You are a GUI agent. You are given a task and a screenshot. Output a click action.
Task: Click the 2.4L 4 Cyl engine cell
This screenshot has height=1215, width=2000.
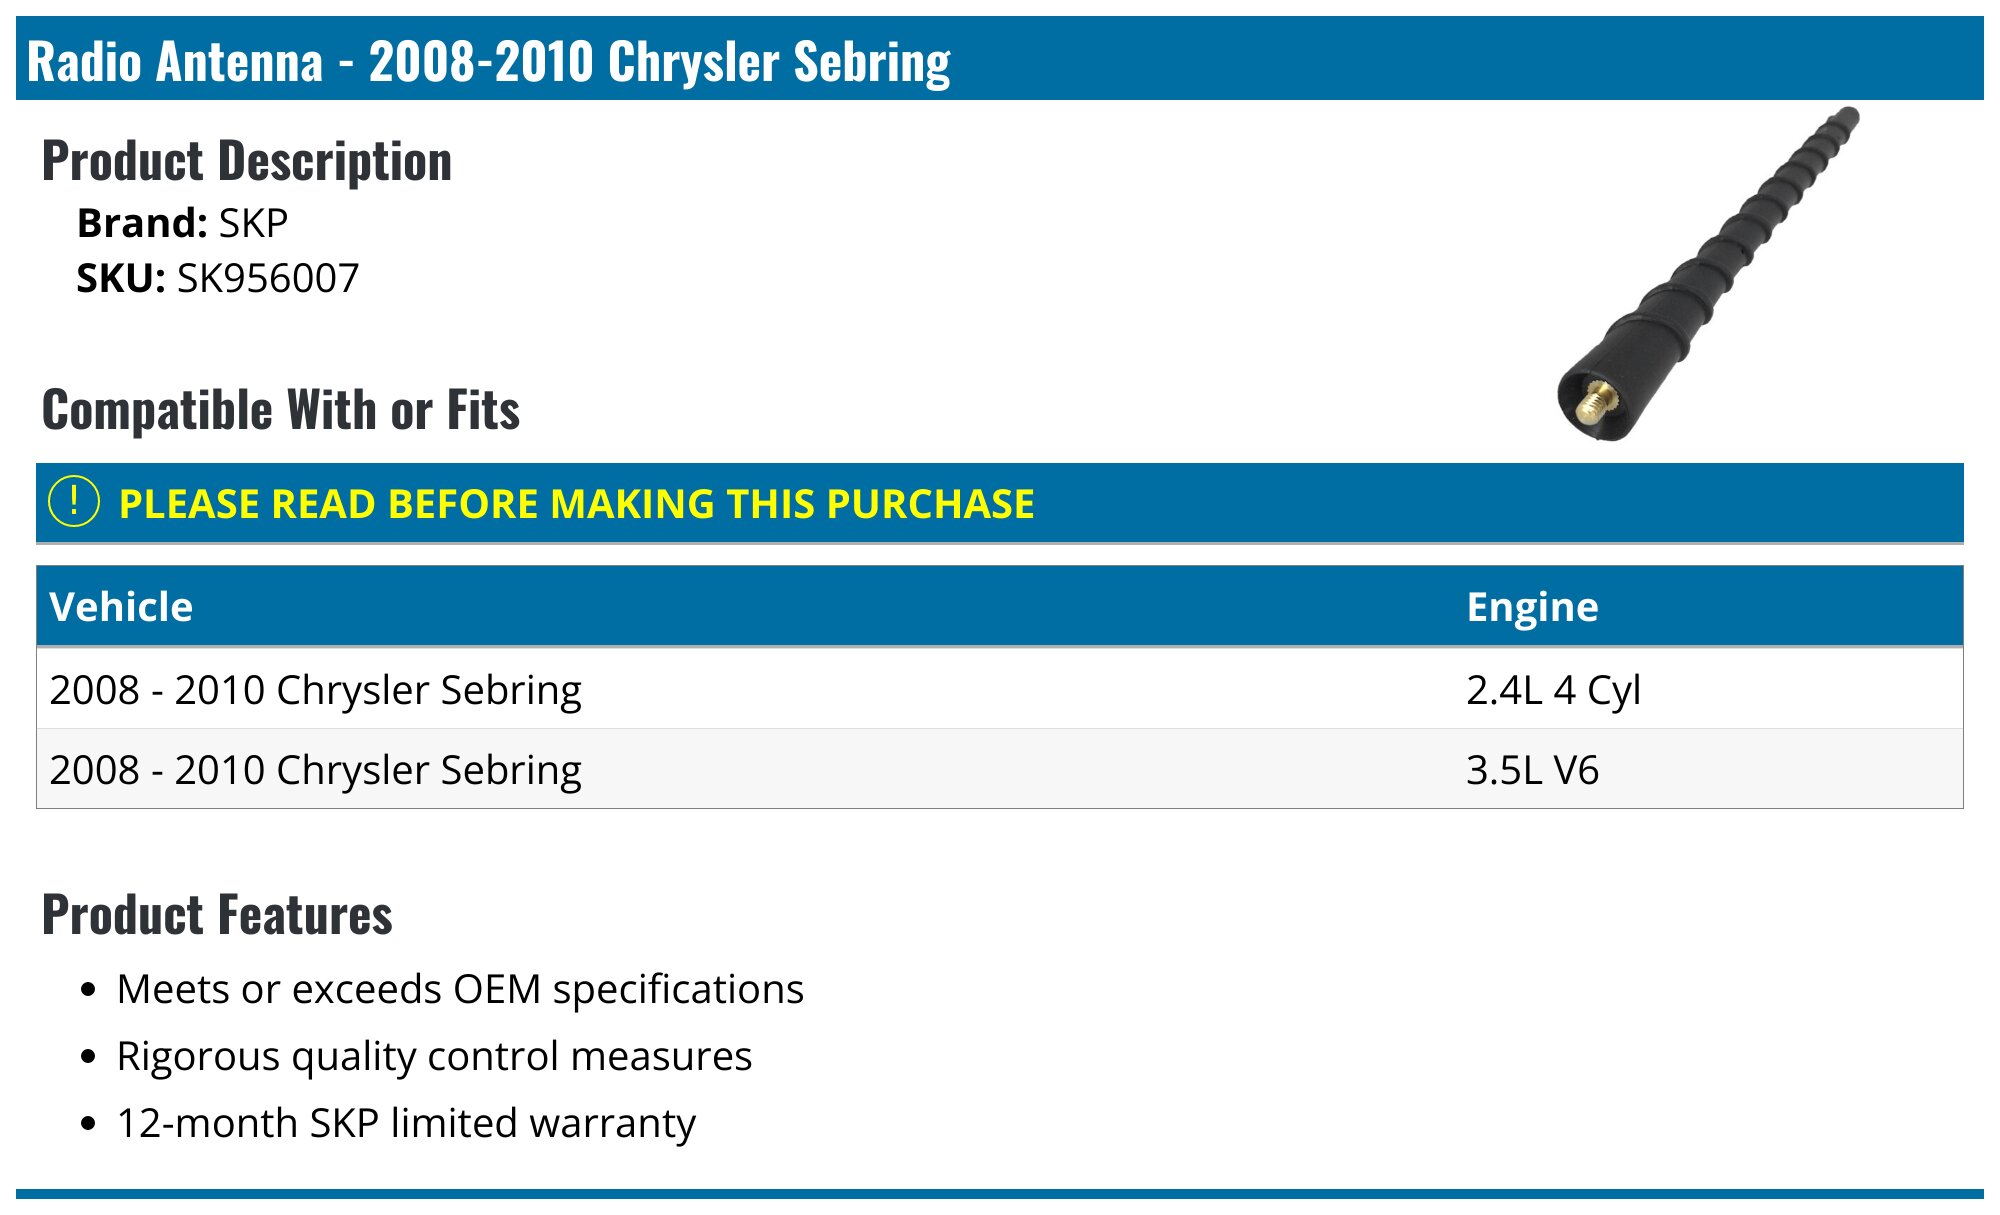(x=1553, y=690)
